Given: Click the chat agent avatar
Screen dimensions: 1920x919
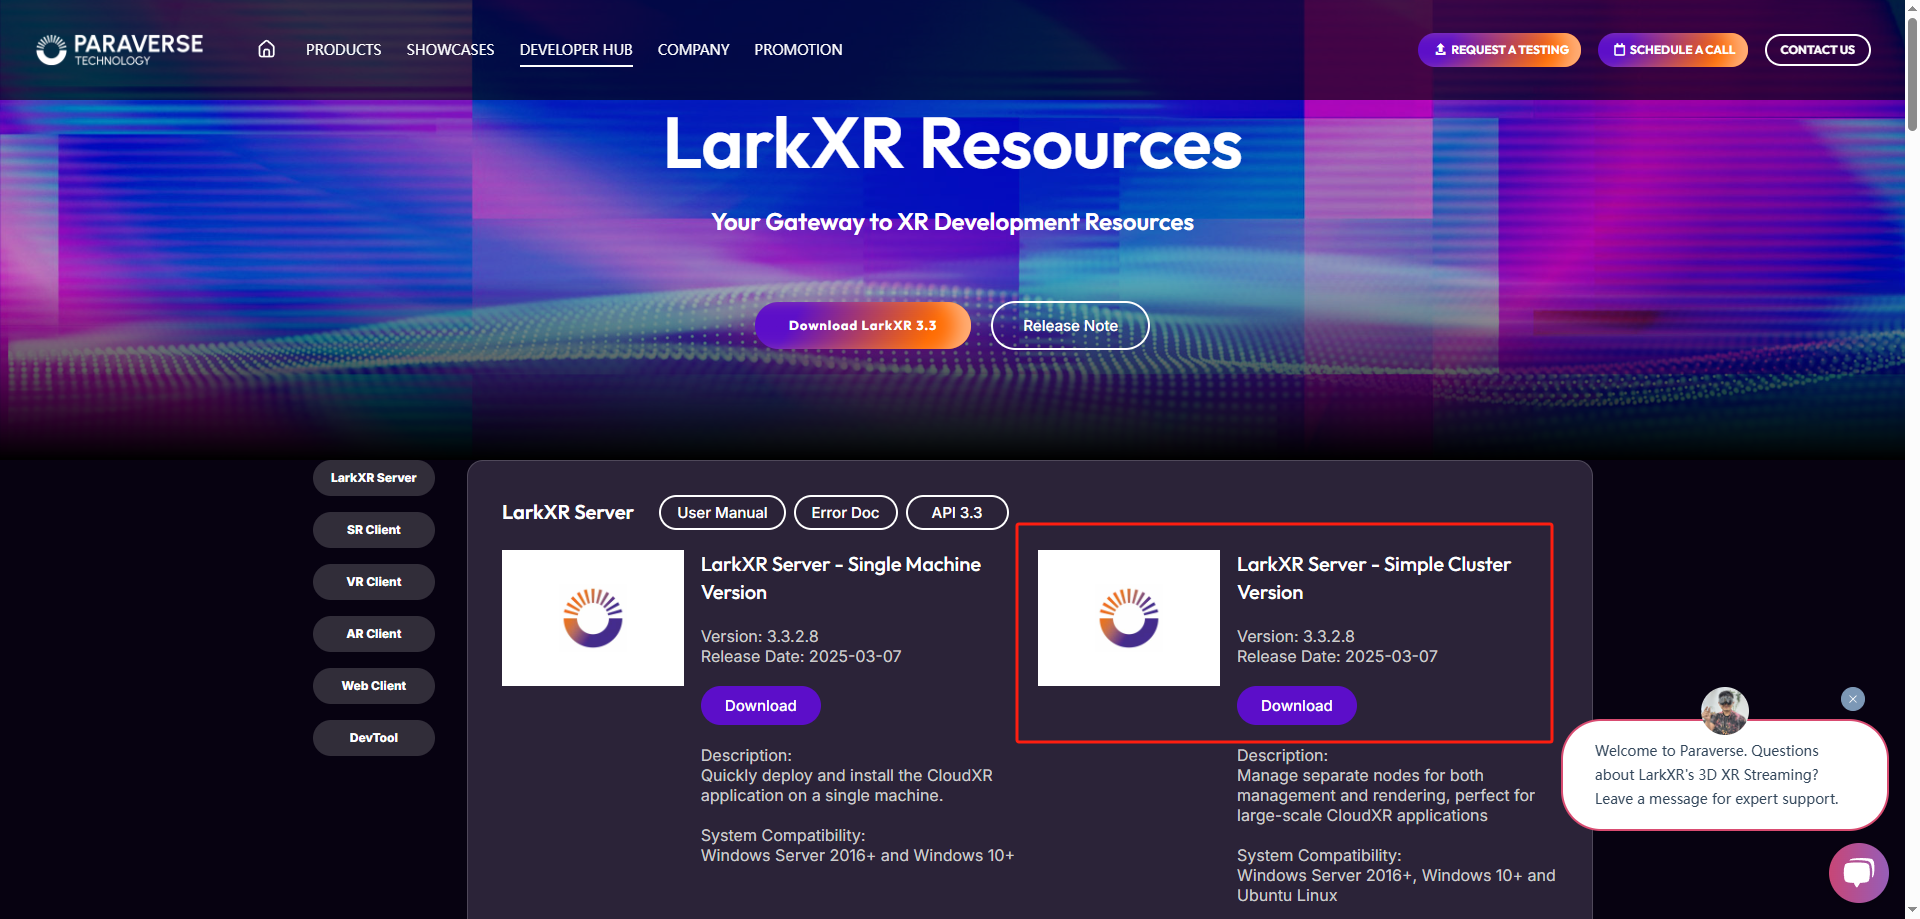Looking at the screenshot, I should [x=1725, y=711].
